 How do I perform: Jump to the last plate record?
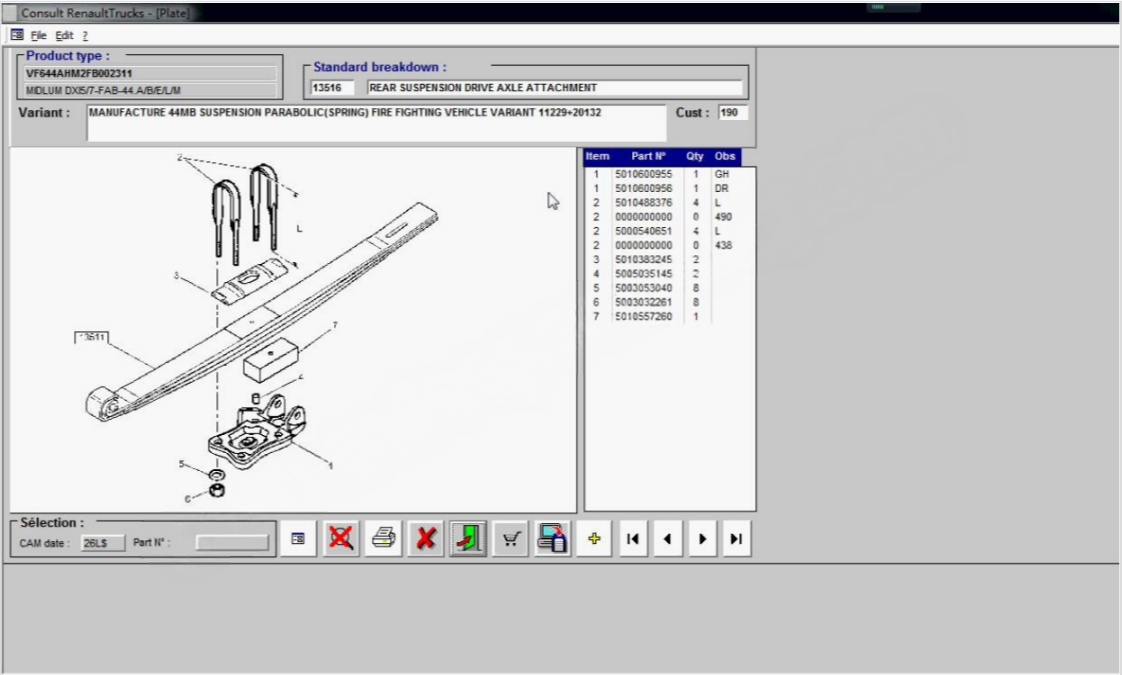[736, 539]
